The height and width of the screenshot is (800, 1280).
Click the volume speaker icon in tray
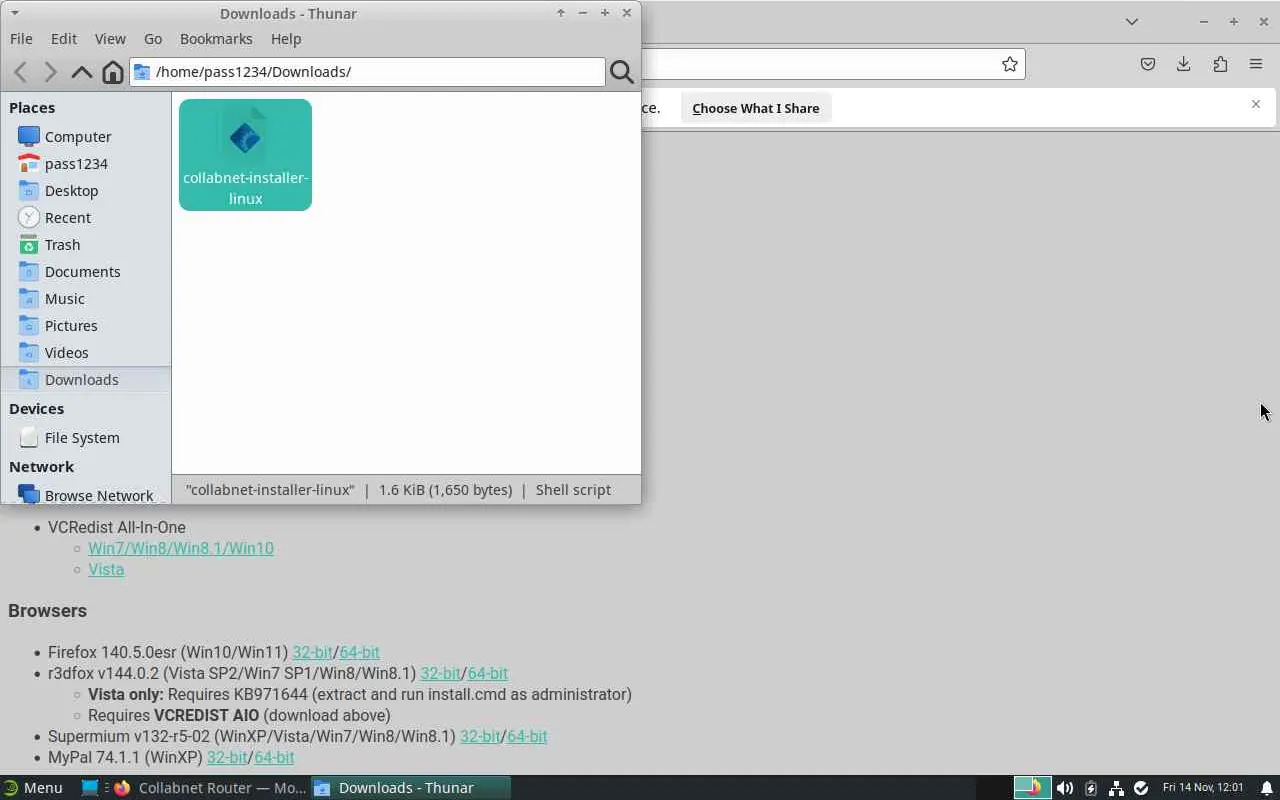[x=1065, y=788]
